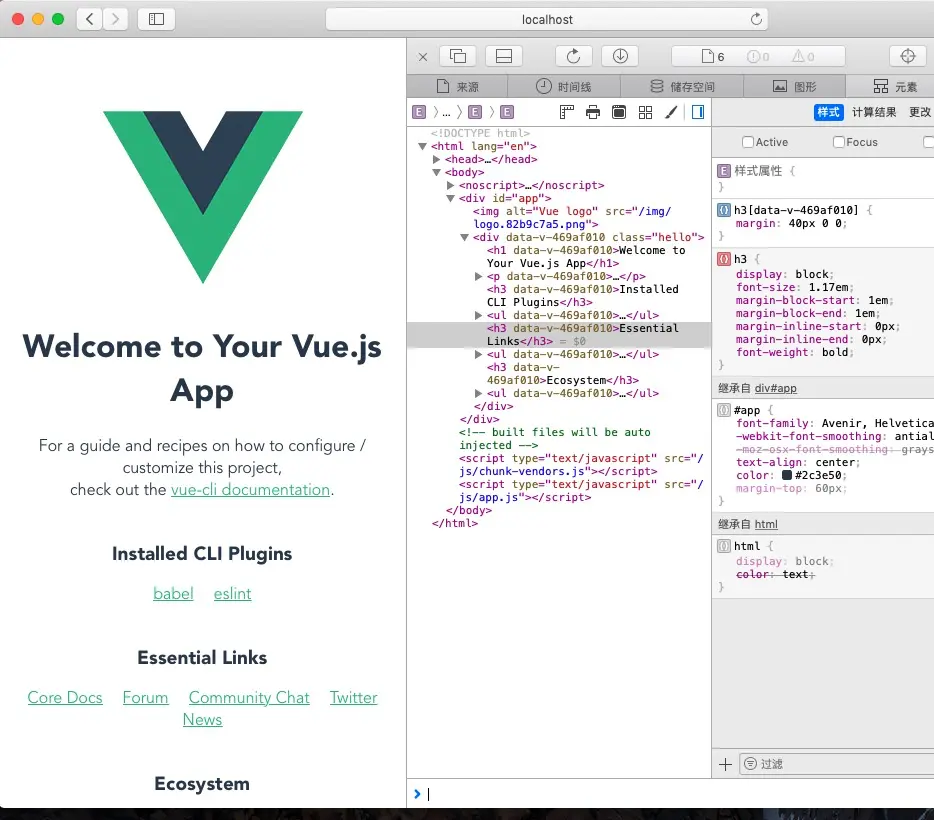Select the h3 Essential Links DOM row
This screenshot has height=820, width=934.
coord(559,335)
